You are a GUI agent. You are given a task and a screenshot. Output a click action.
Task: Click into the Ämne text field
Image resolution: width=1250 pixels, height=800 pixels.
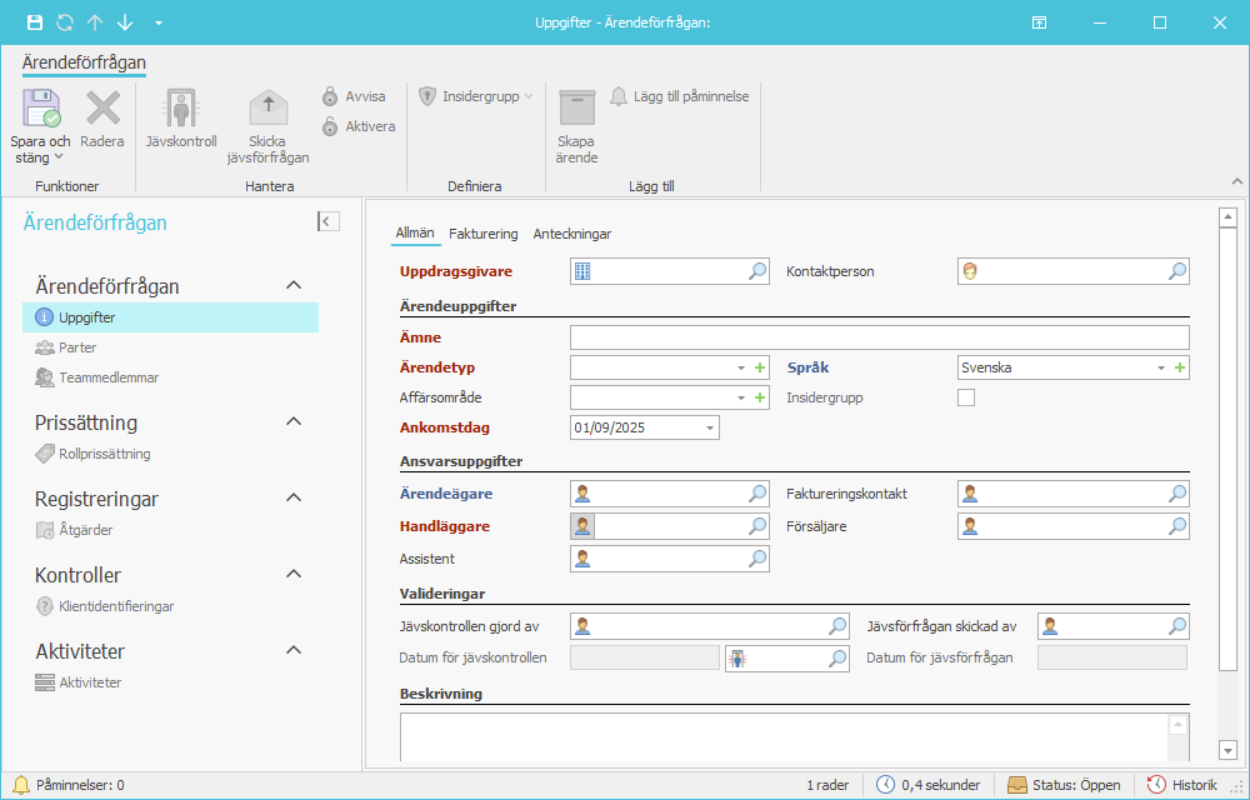pos(879,338)
